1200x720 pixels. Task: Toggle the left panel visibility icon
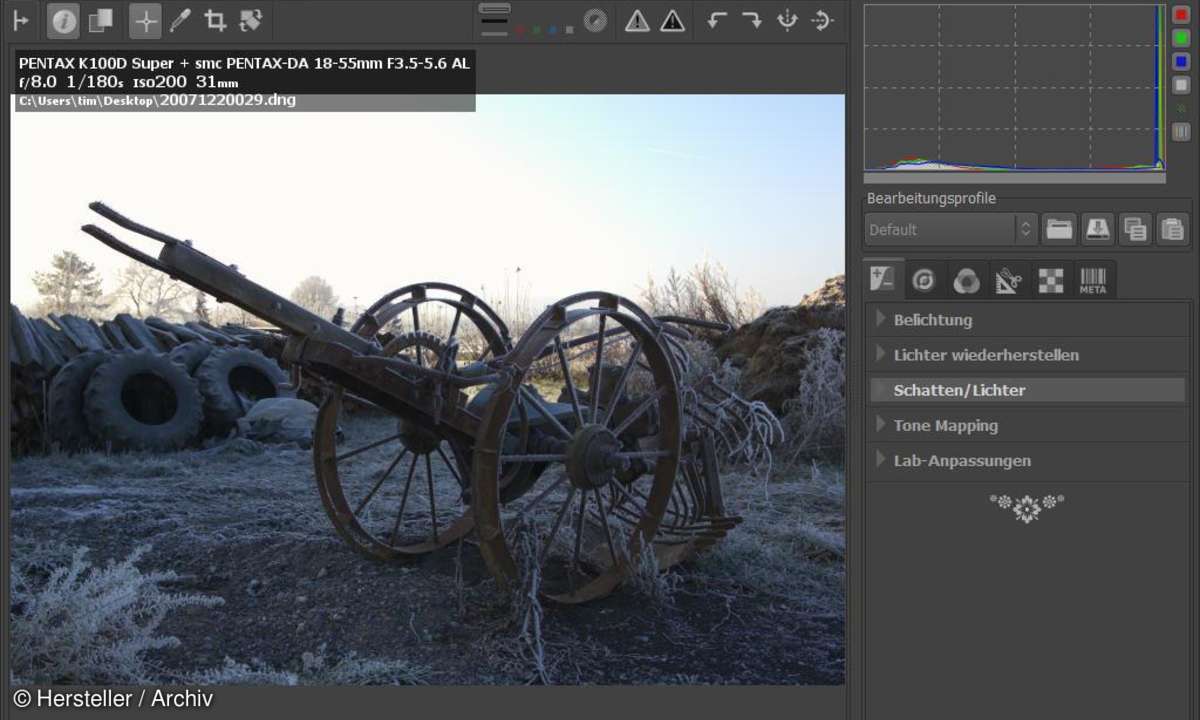click(x=21, y=20)
